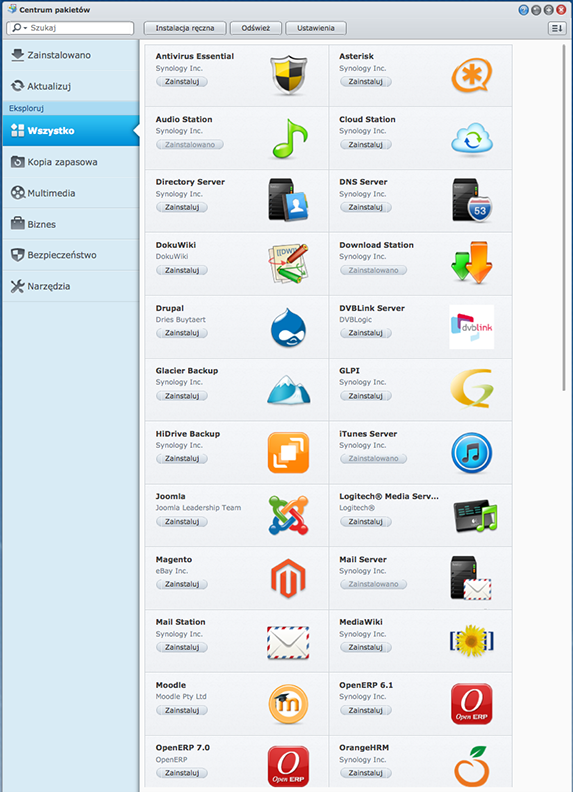The height and width of the screenshot is (792, 573).
Task: Click the Mail Server Zainstalowano button
Action: point(373,584)
